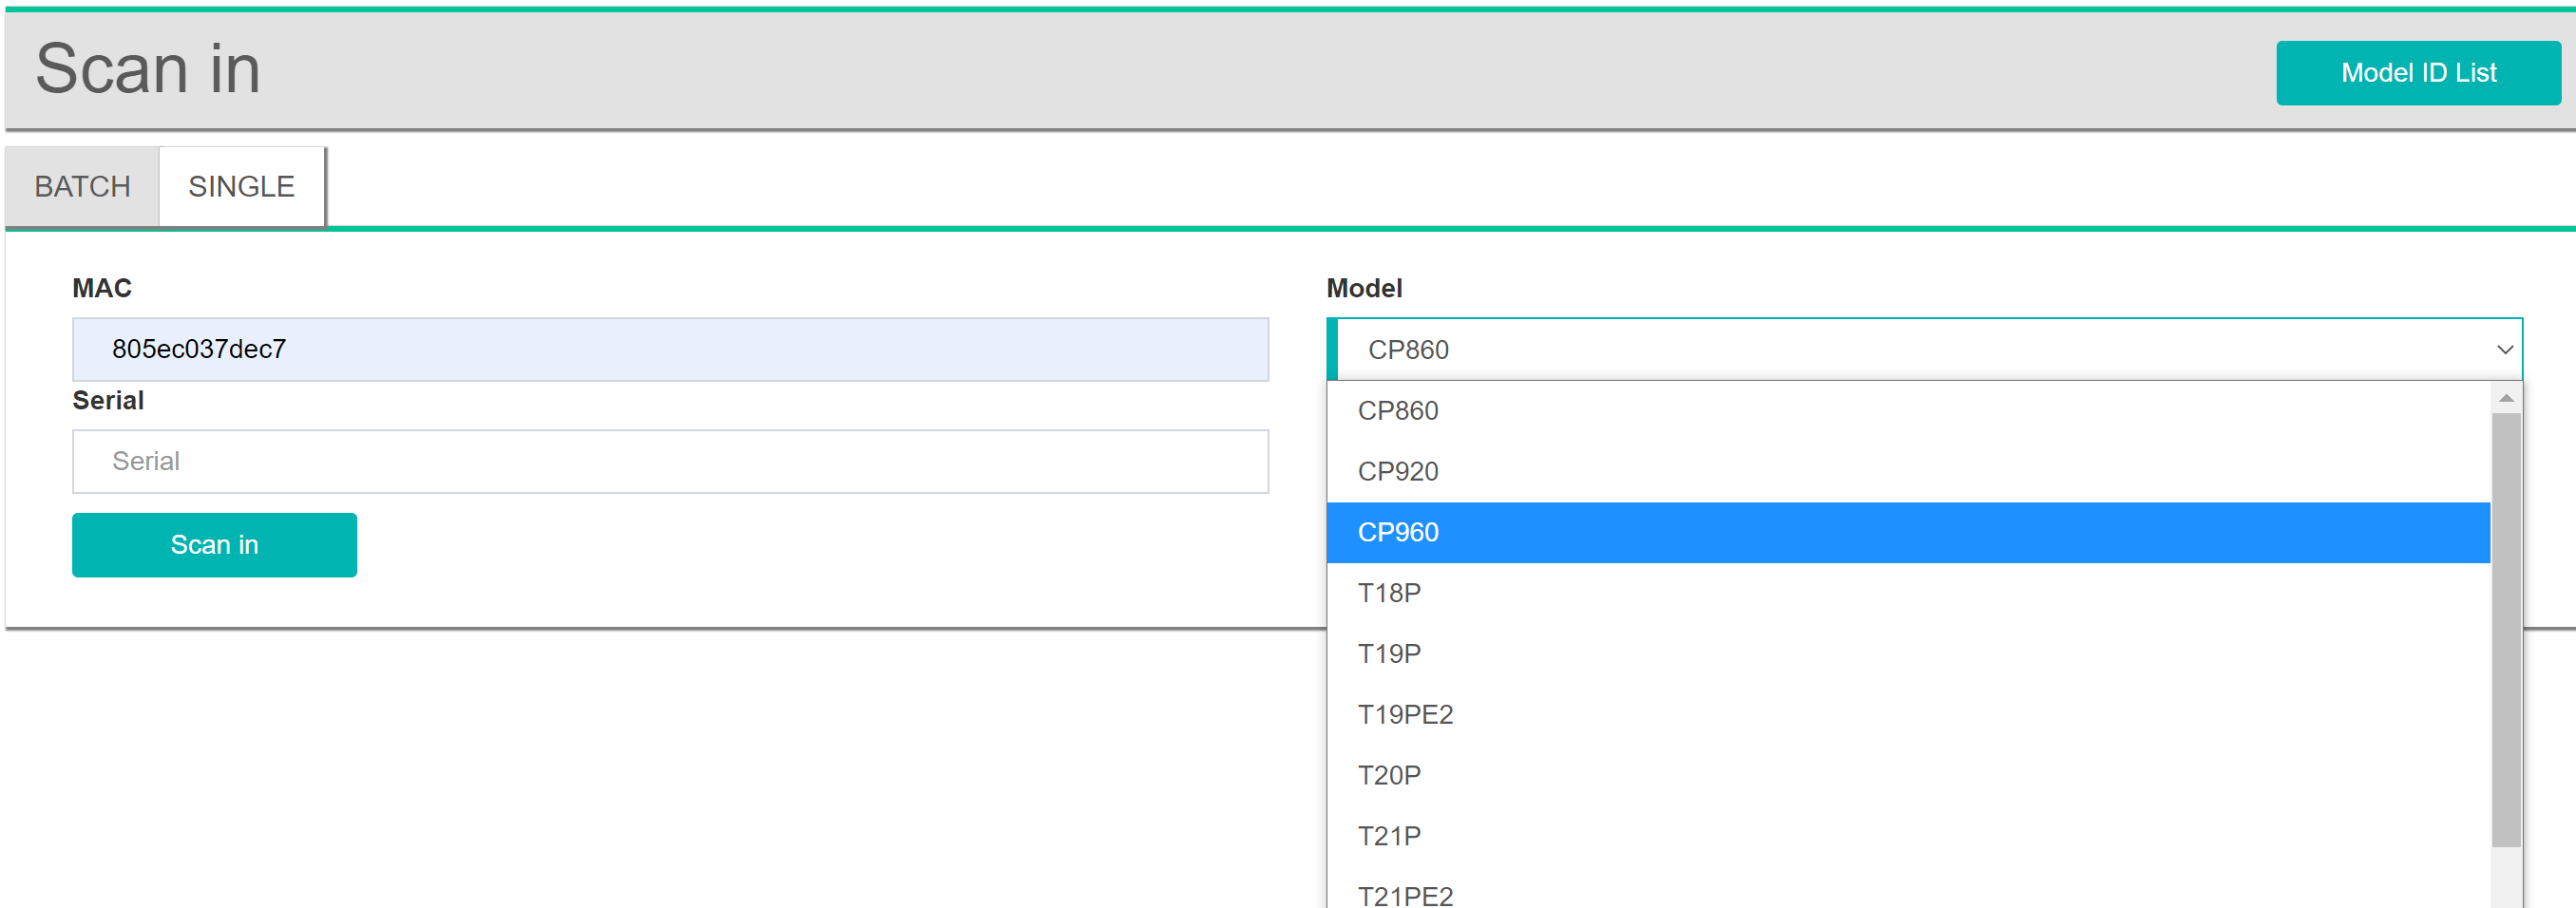Select the SINGLE tab
Image resolution: width=2576 pixels, height=908 pixels.
[x=242, y=187]
